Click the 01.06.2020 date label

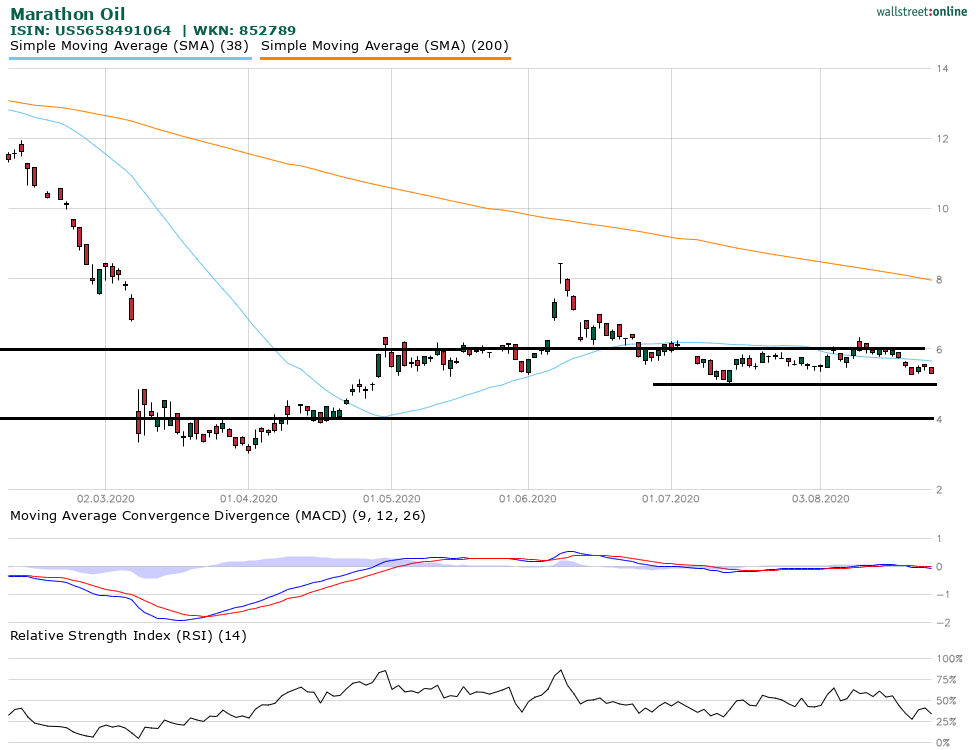coord(527,497)
